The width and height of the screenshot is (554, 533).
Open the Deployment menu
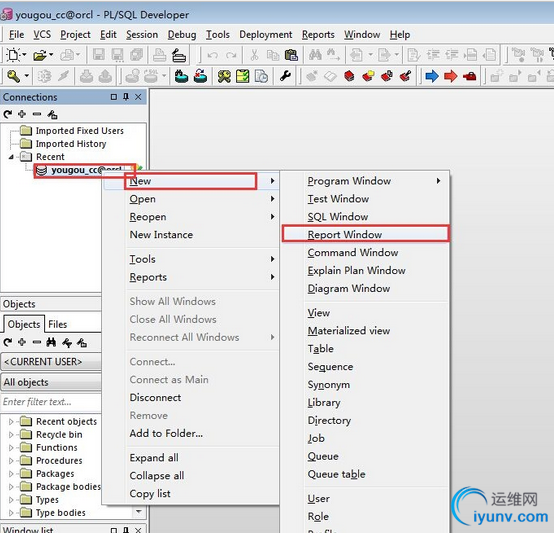click(x=266, y=35)
